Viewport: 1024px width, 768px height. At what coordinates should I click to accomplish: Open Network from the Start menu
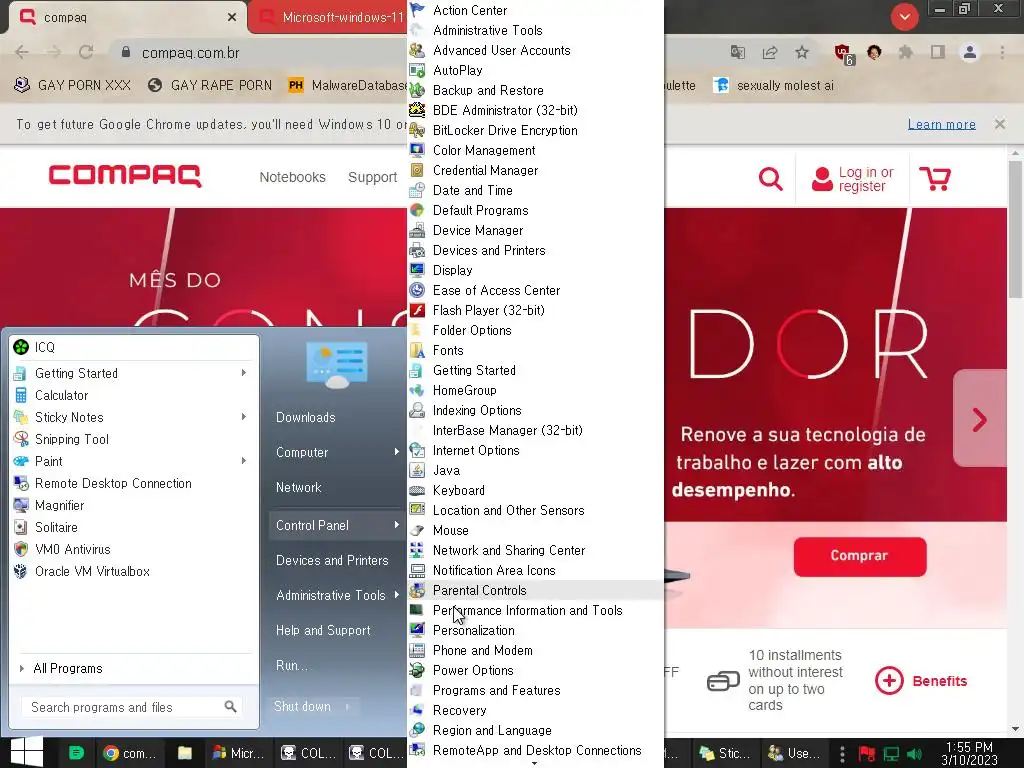(x=298, y=487)
